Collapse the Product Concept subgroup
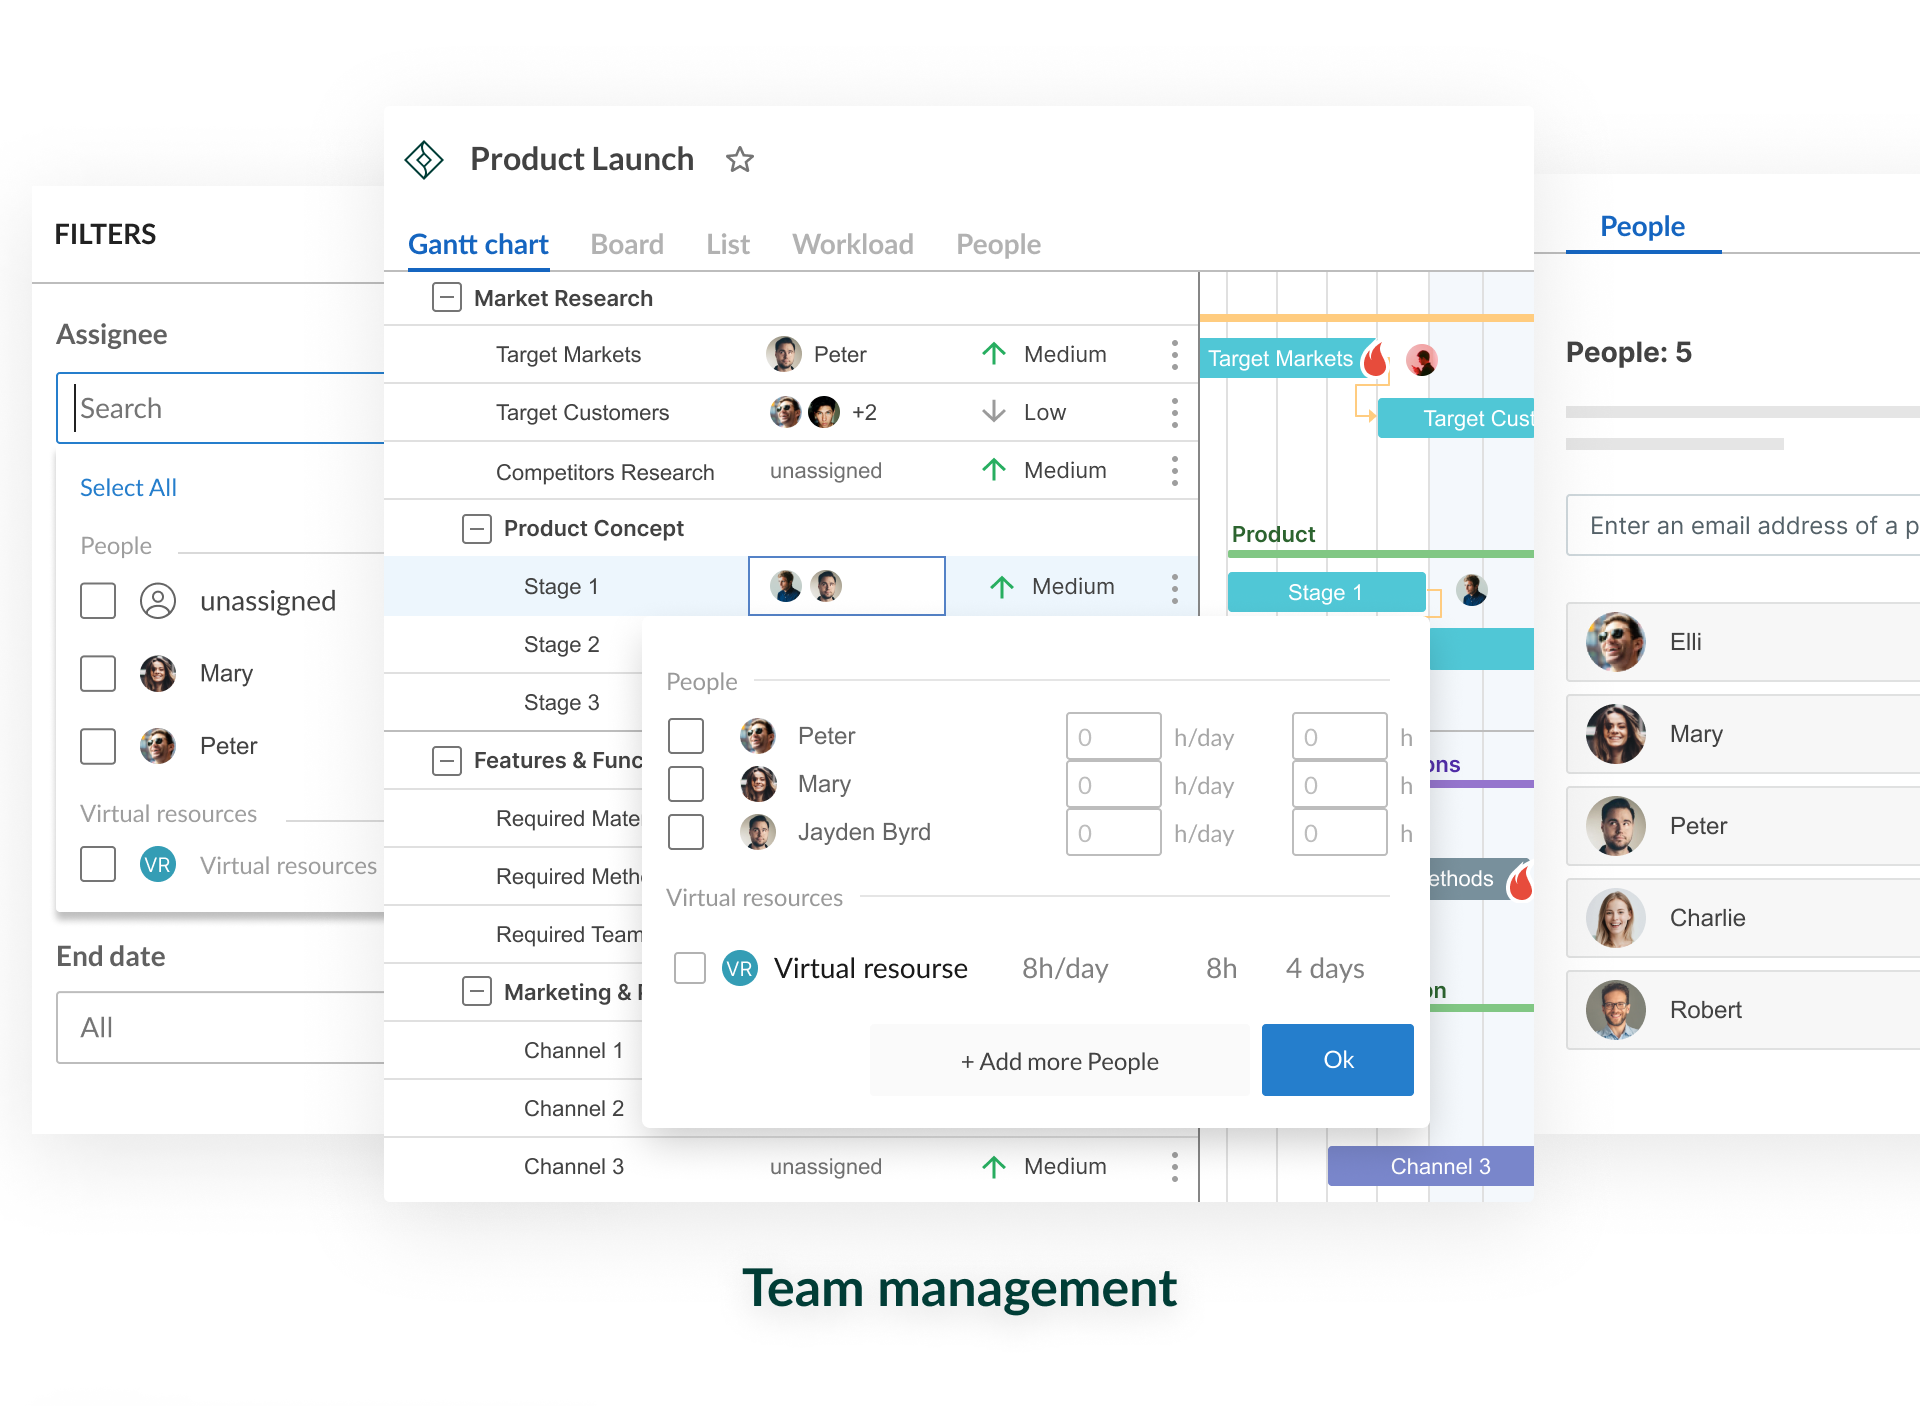 (x=477, y=528)
